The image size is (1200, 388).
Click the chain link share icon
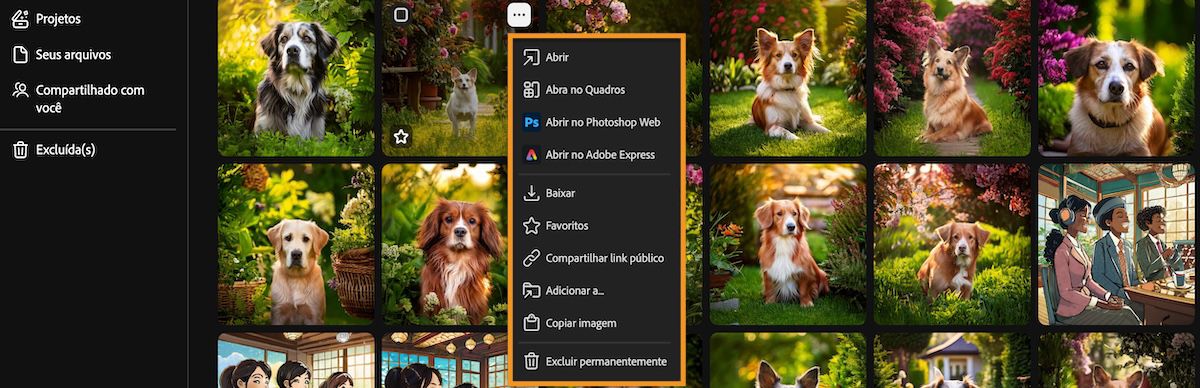532,258
